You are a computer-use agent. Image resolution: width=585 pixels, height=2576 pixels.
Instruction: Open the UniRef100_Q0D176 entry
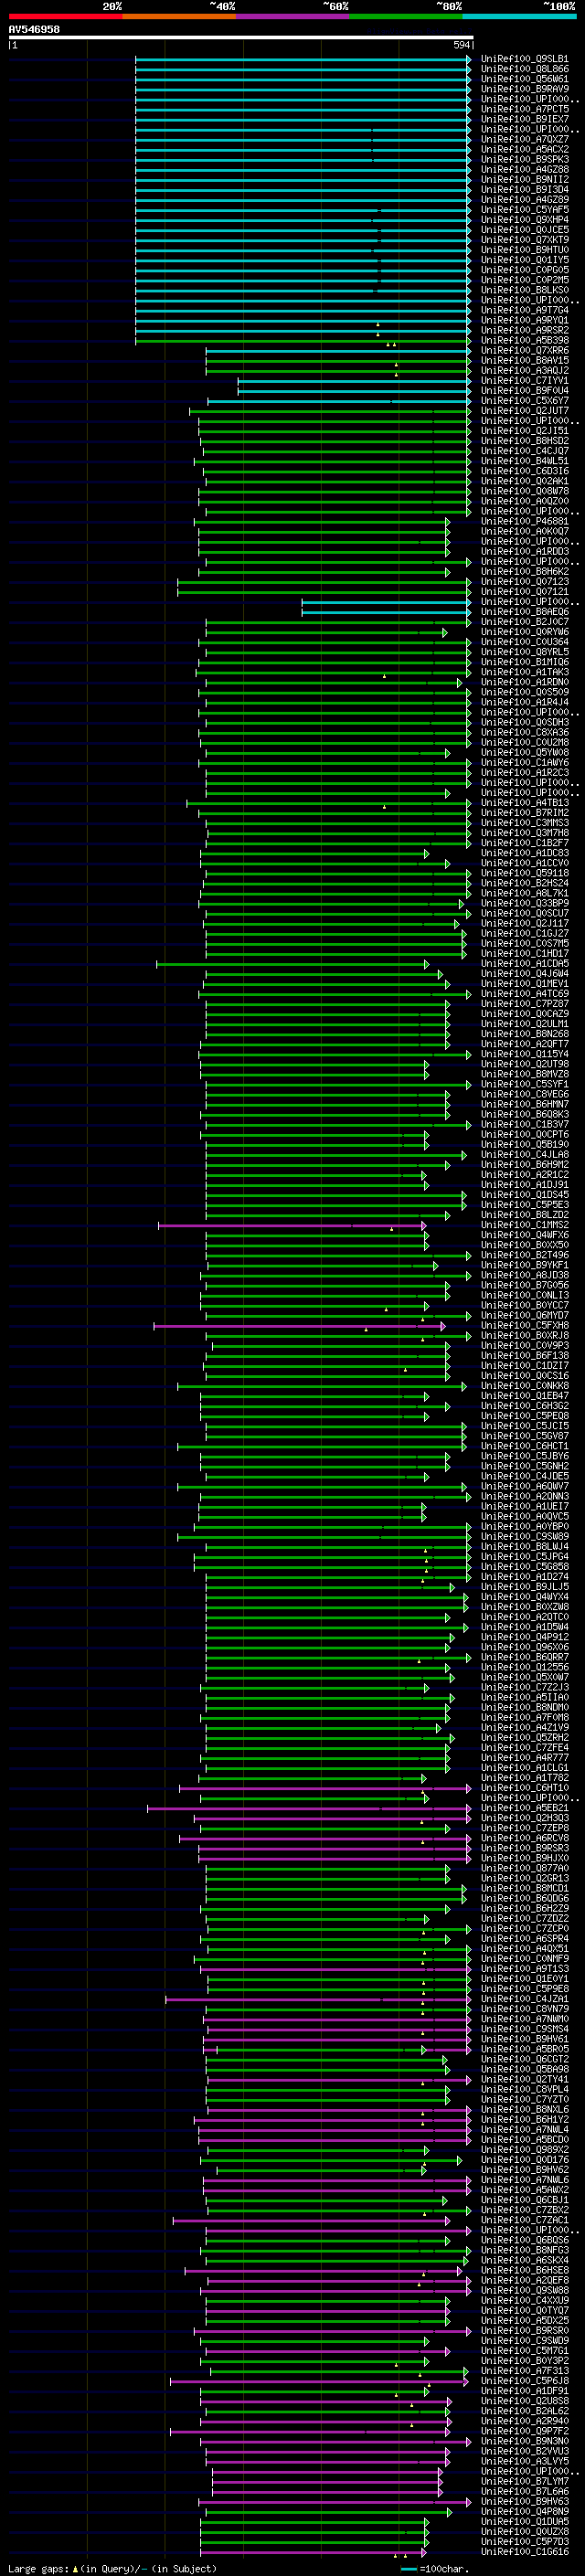click(525, 2160)
